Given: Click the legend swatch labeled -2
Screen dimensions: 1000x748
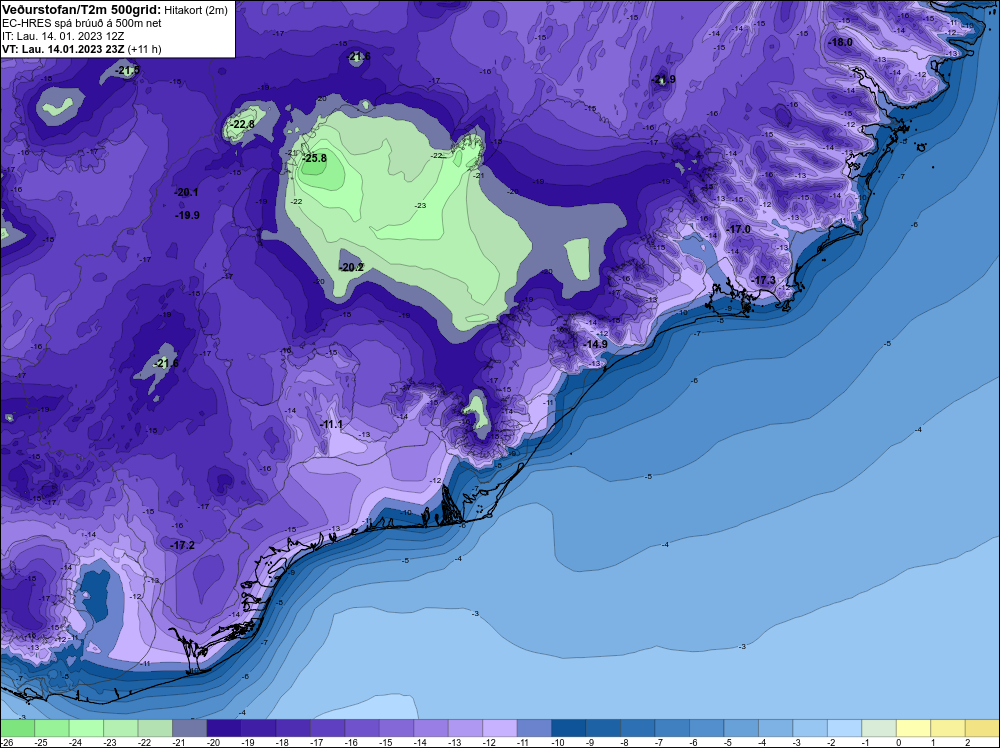Looking at the screenshot, I should tap(844, 728).
